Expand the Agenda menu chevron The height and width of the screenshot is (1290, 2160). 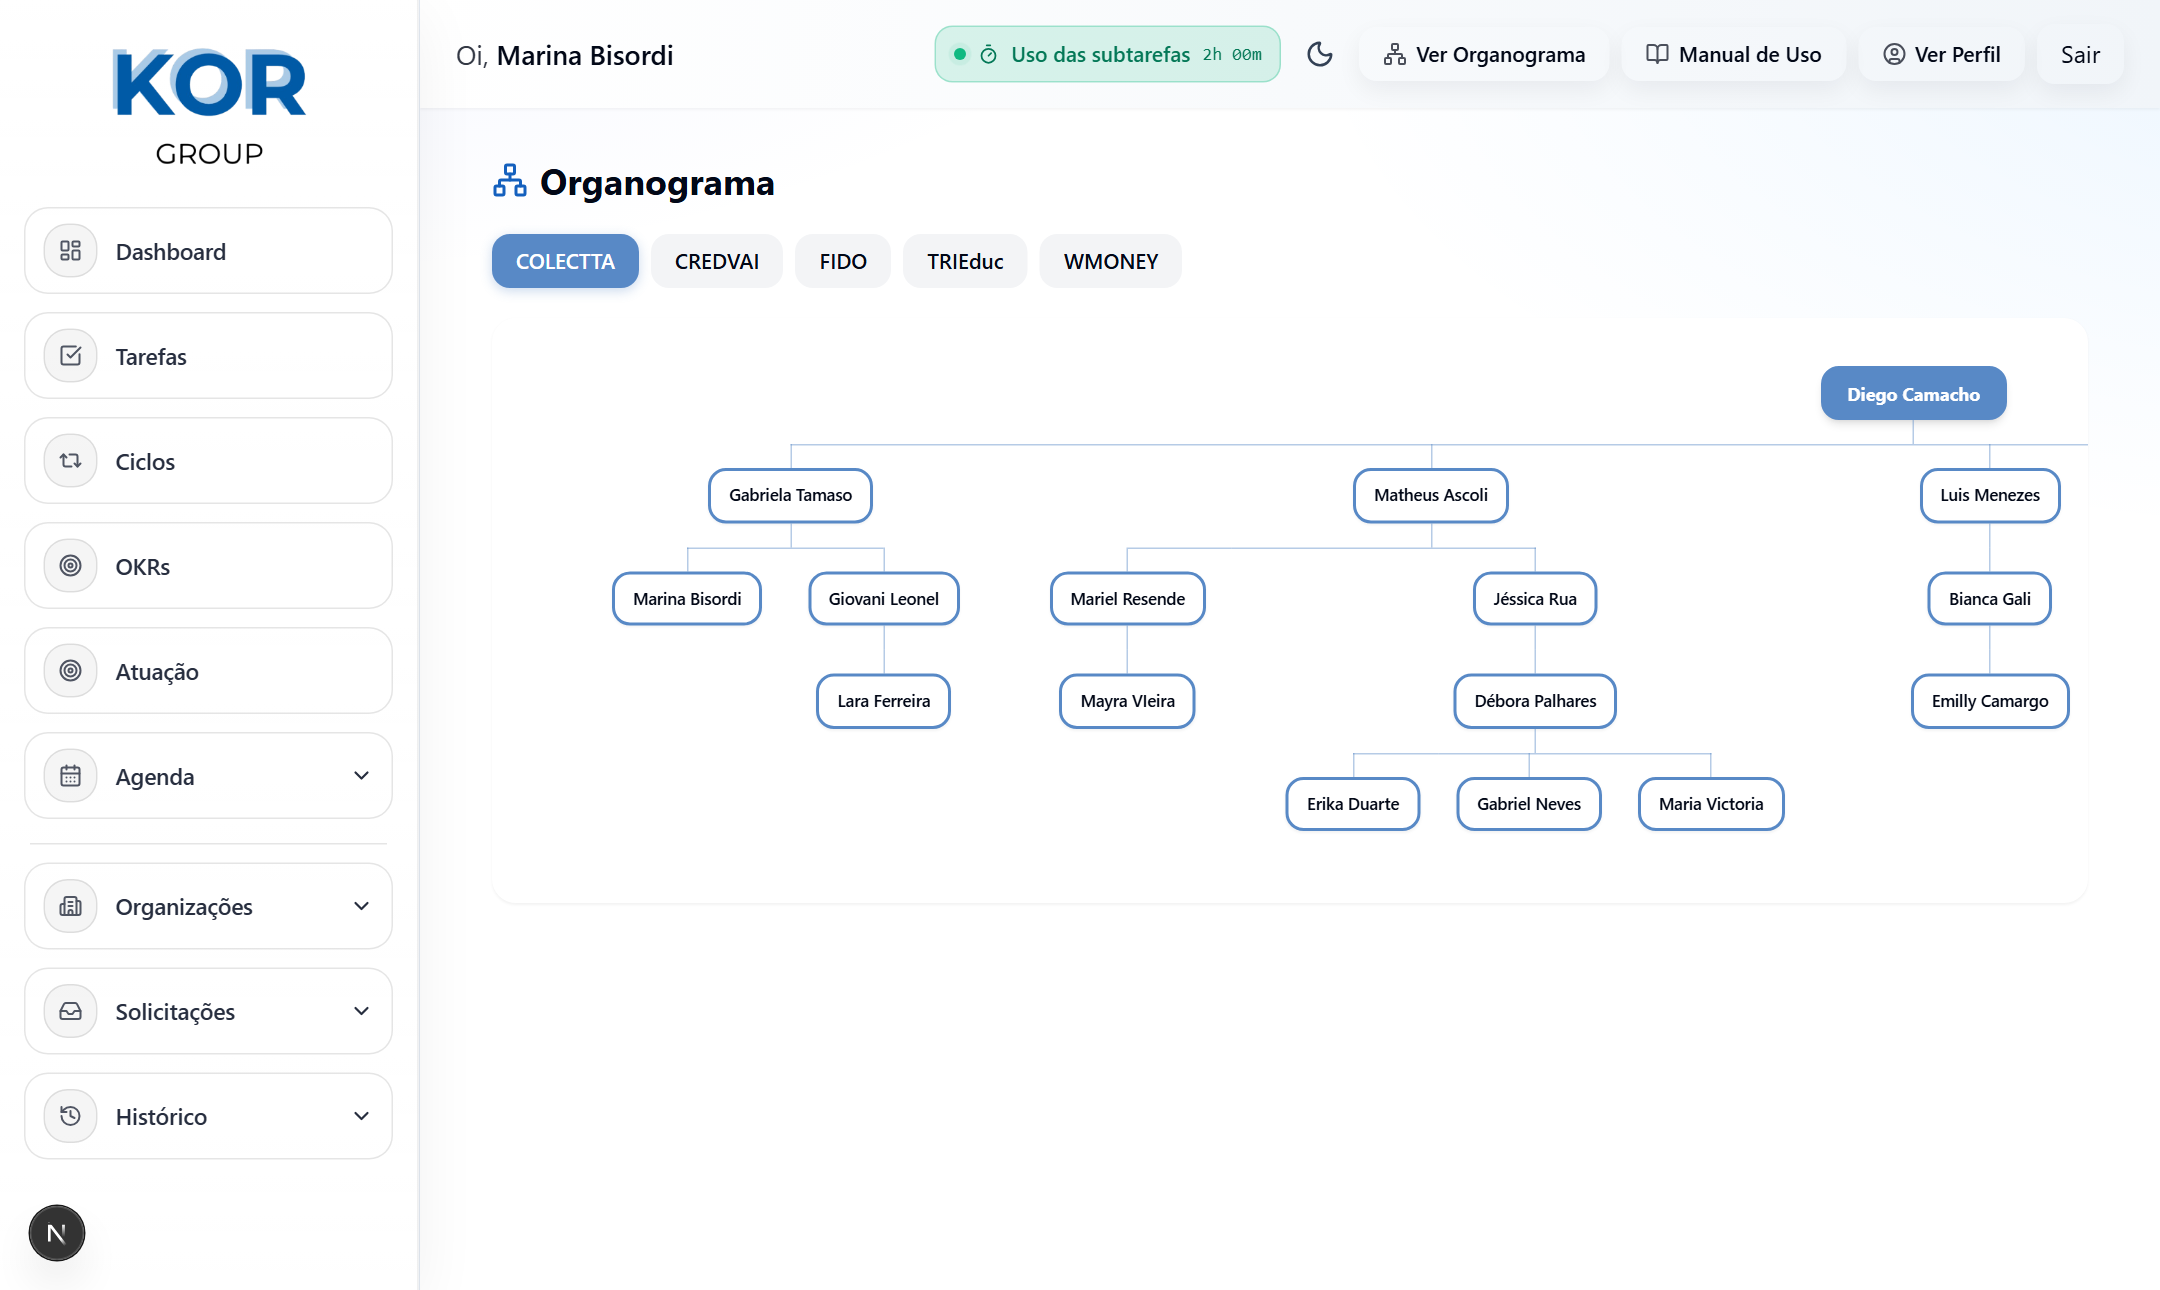tap(361, 776)
